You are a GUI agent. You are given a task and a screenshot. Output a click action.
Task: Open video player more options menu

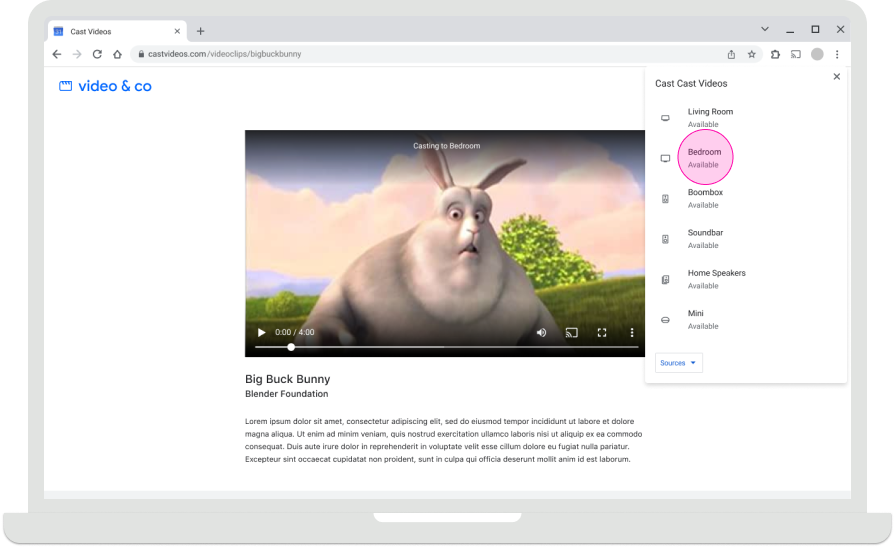pos(632,333)
